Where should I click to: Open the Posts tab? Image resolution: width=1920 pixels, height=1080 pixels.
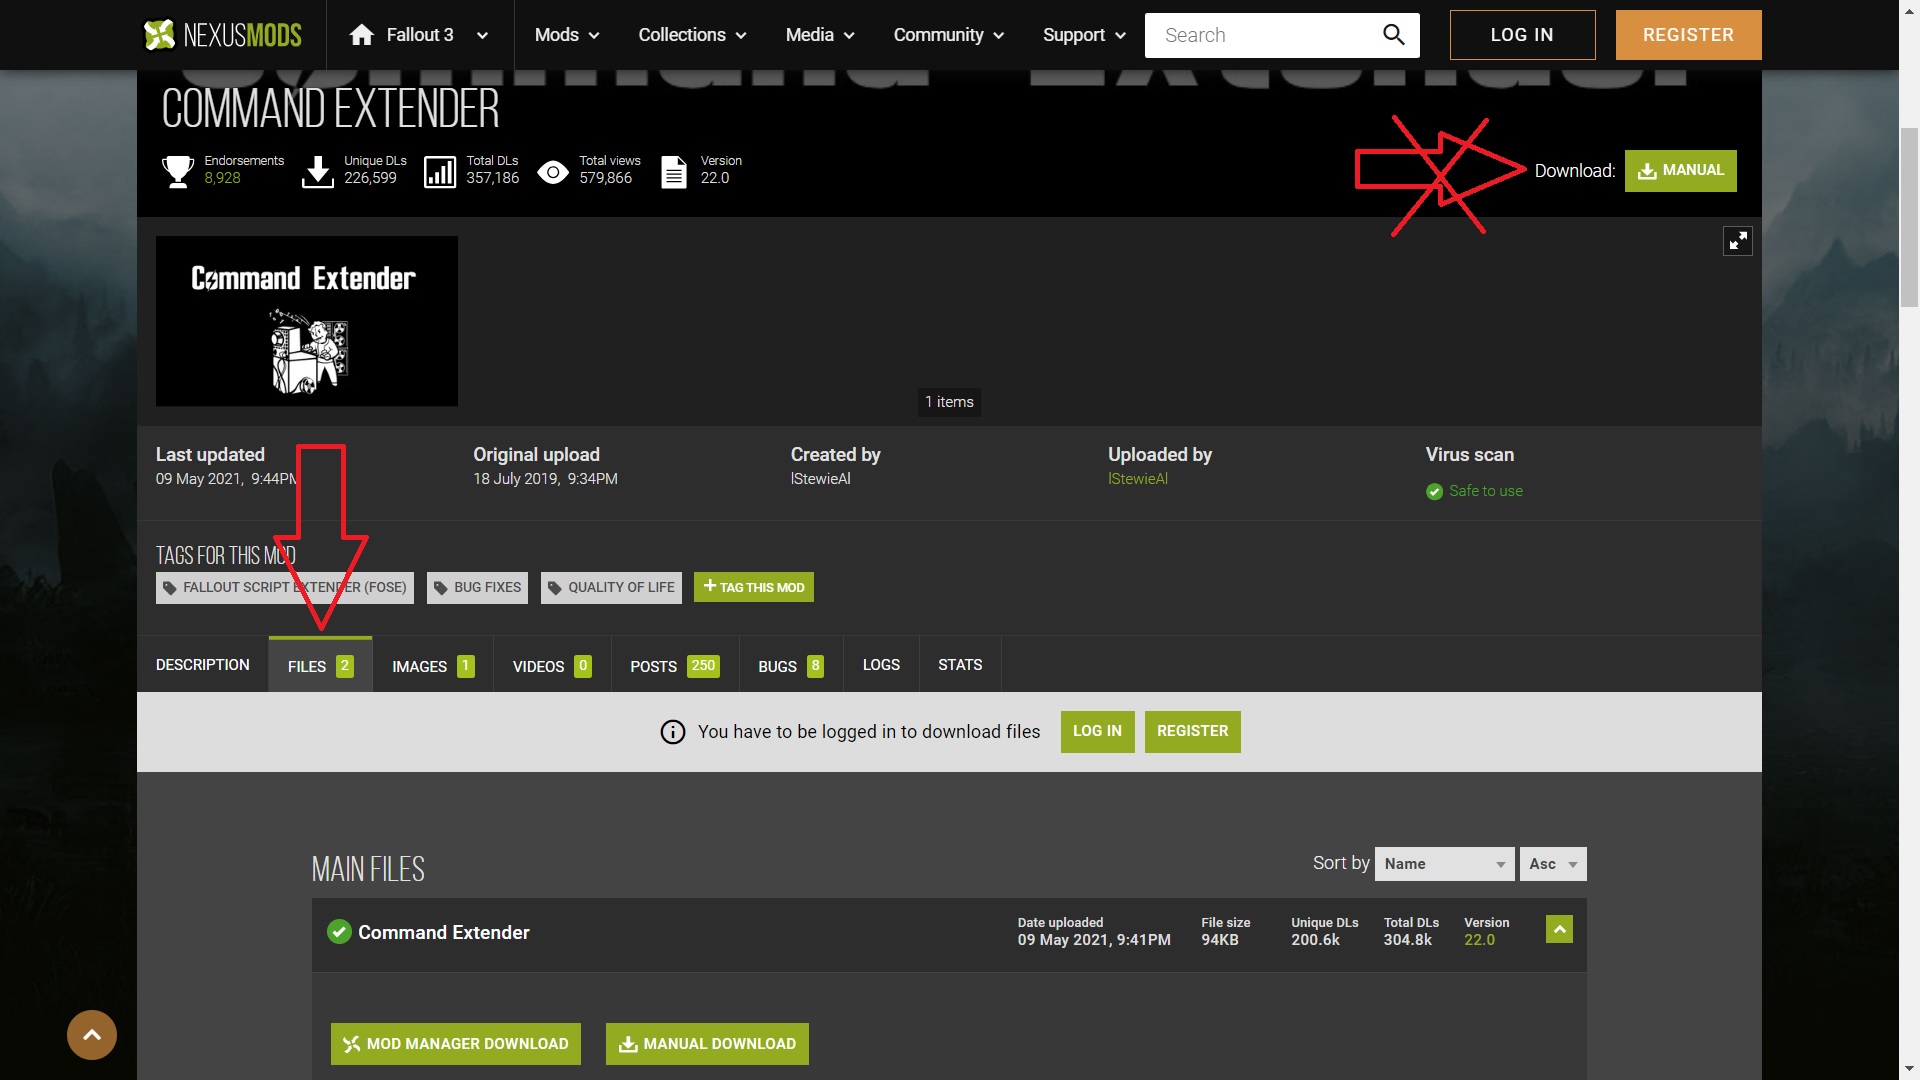(675, 666)
